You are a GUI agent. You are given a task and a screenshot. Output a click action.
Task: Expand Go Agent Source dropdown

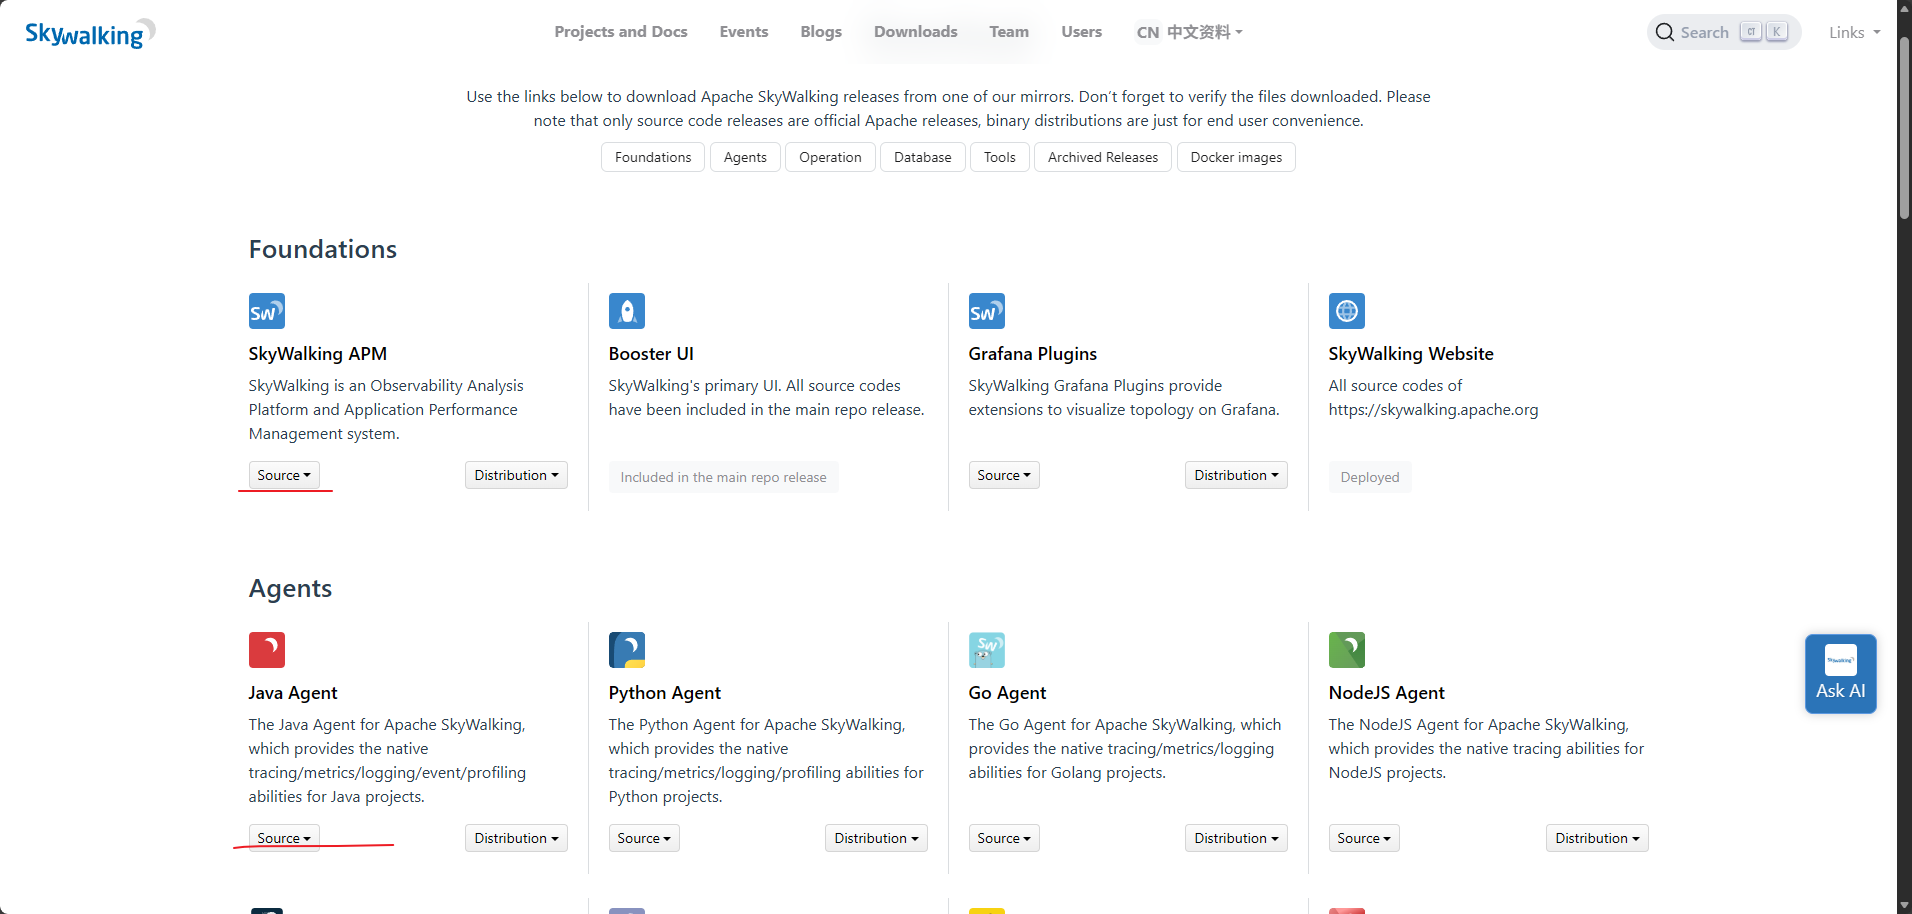tap(1004, 838)
